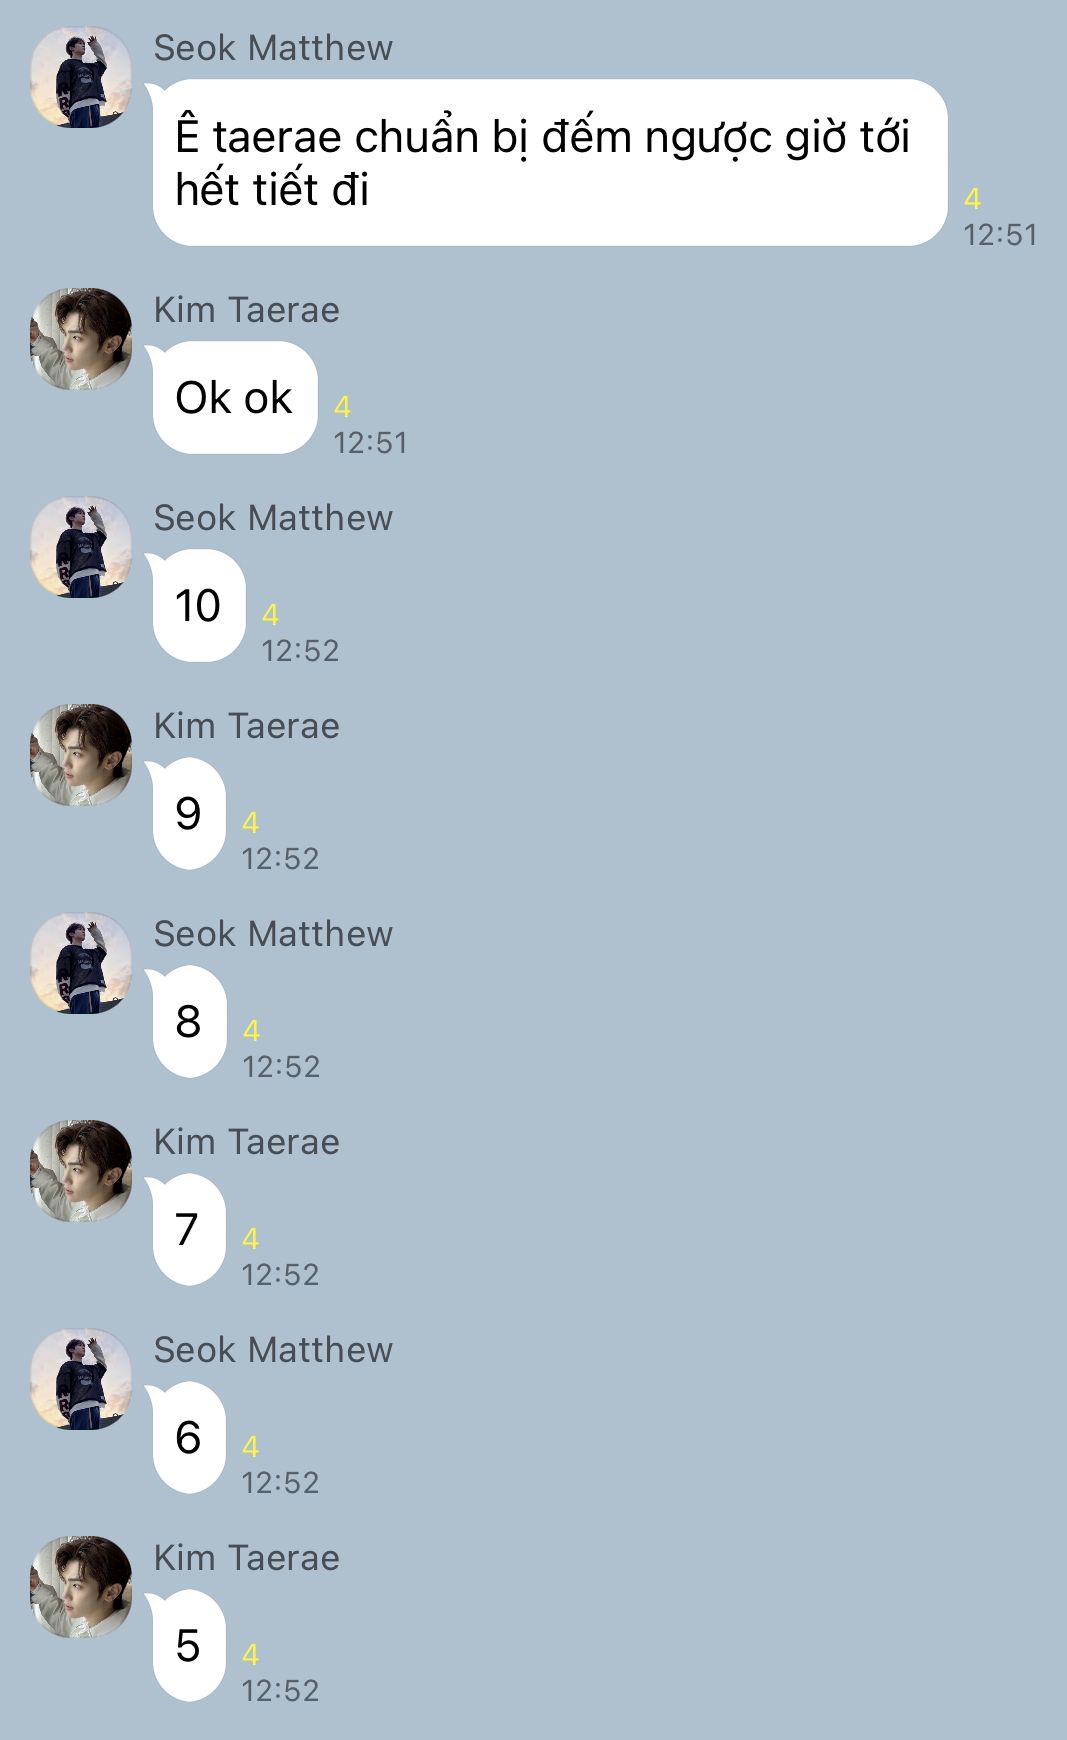This screenshot has width=1067, height=1740.
Task: Open Kim Taerae's avatar next to "Ok ok"
Action: click(x=81, y=339)
